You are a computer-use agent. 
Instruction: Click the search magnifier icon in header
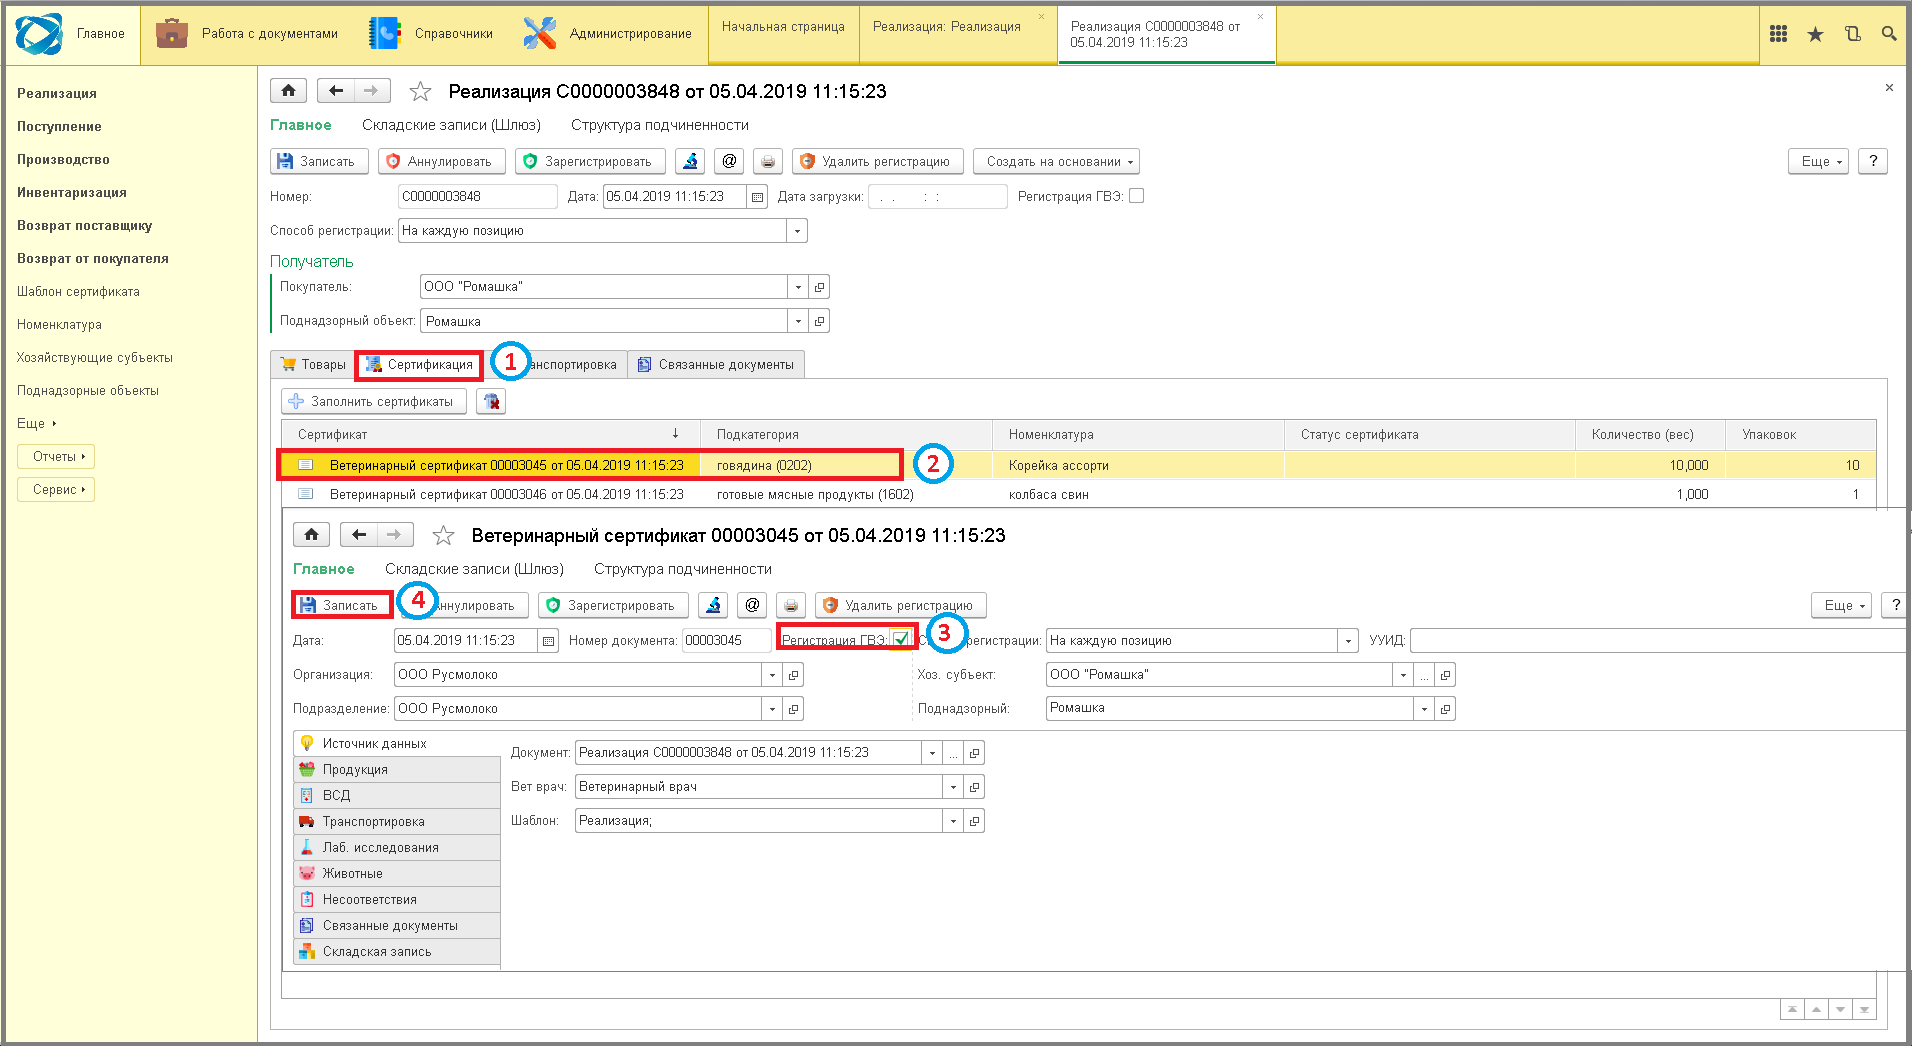pyautogui.click(x=1889, y=34)
